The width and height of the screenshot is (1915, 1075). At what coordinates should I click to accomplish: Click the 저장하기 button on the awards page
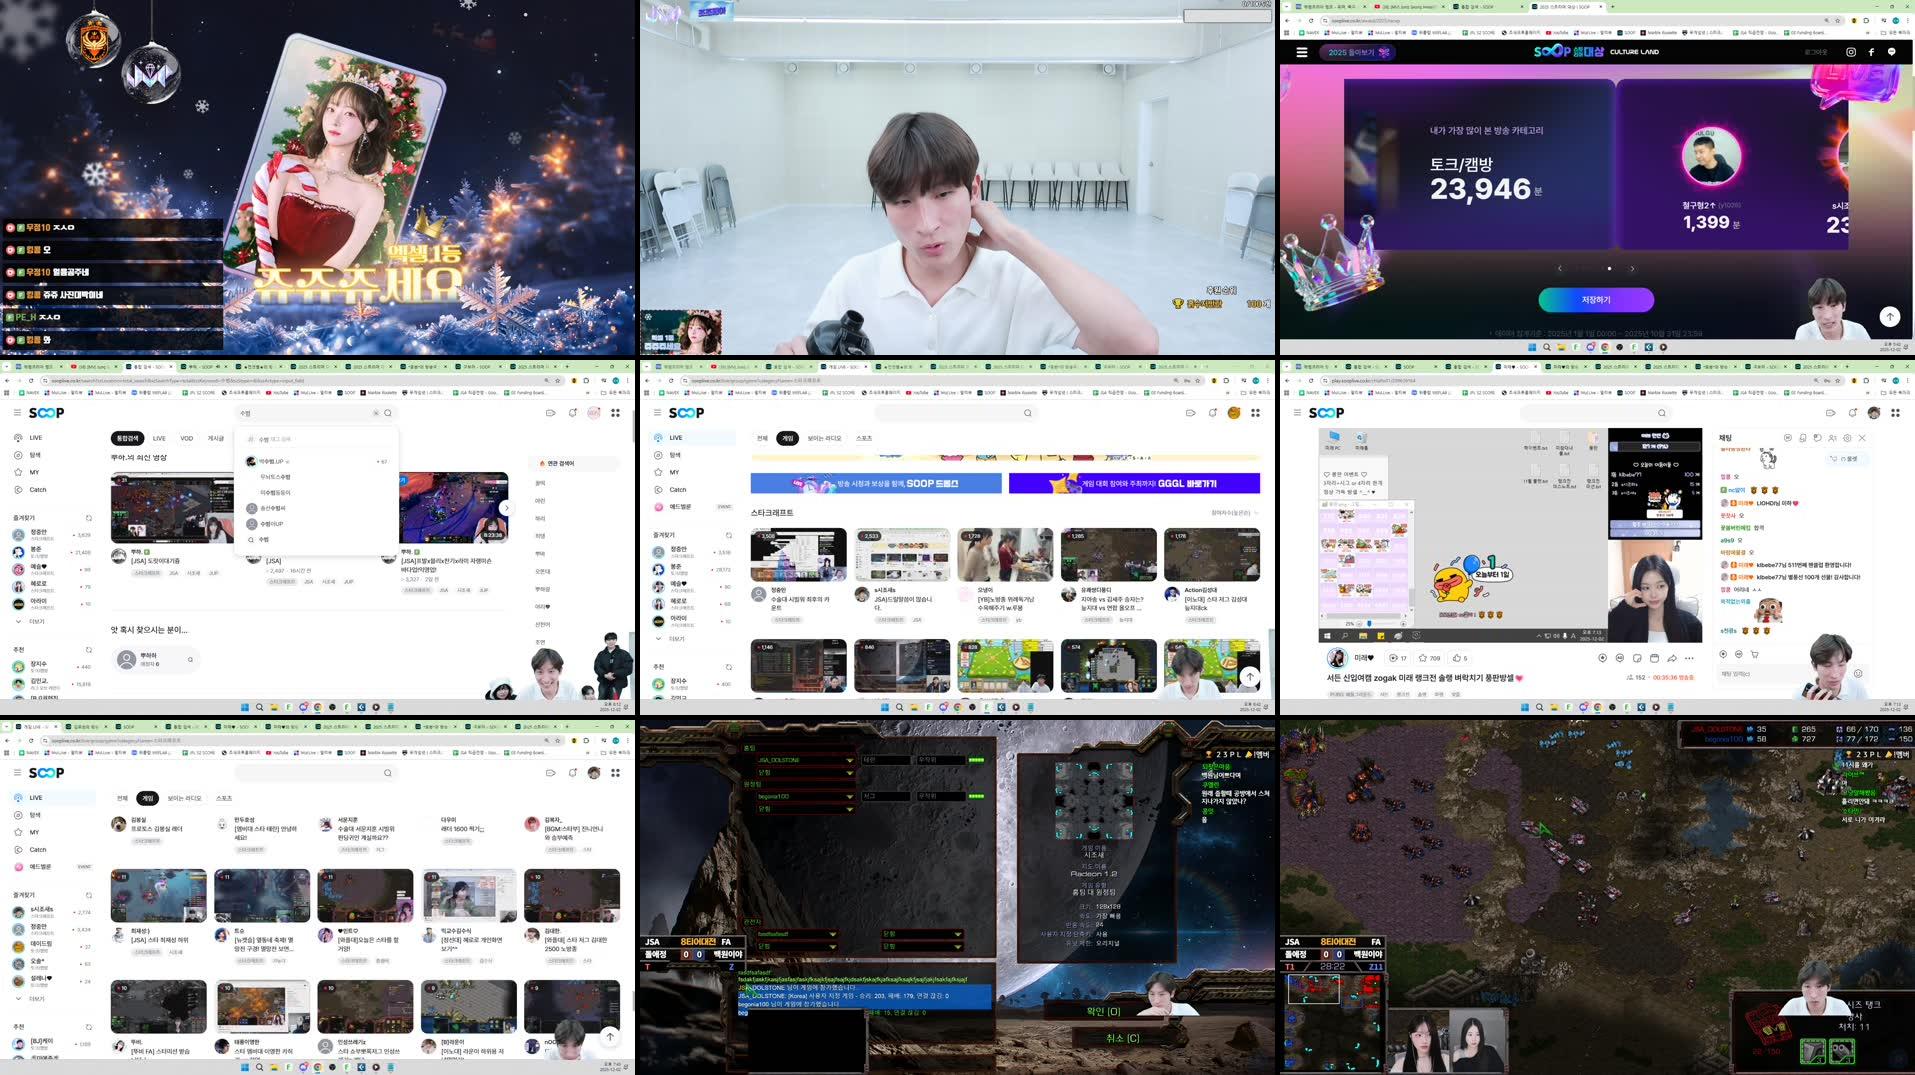1595,300
